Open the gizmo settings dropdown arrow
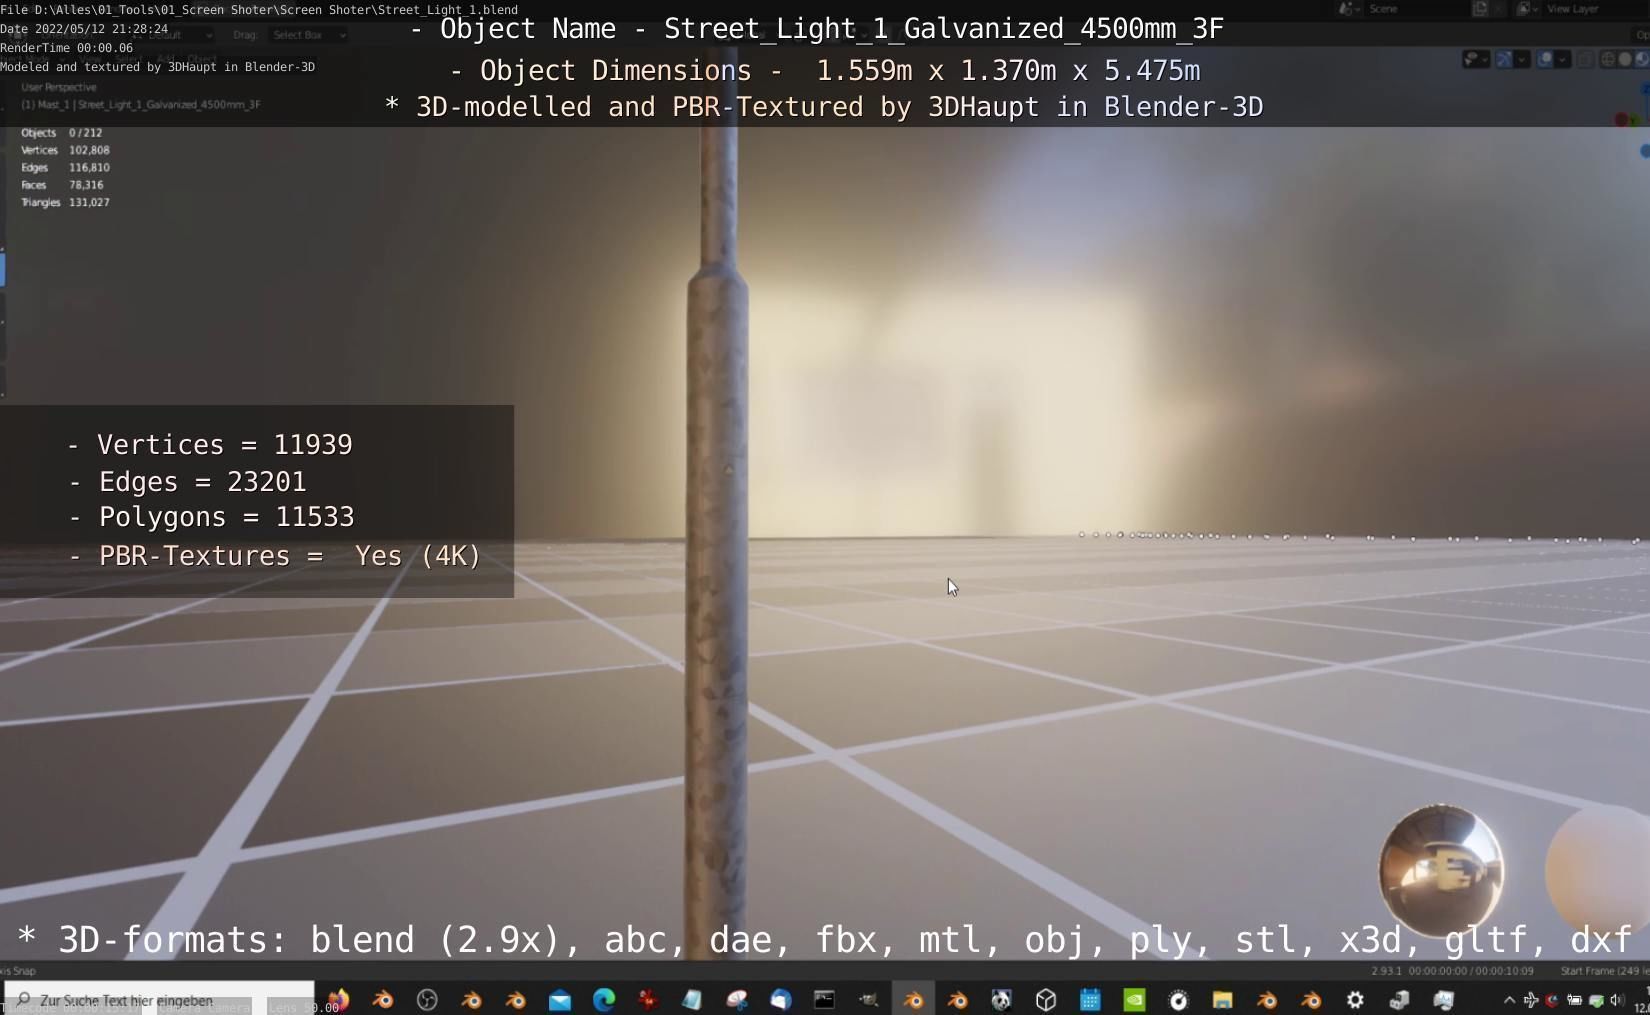The width and height of the screenshot is (1650, 1015). [1521, 60]
